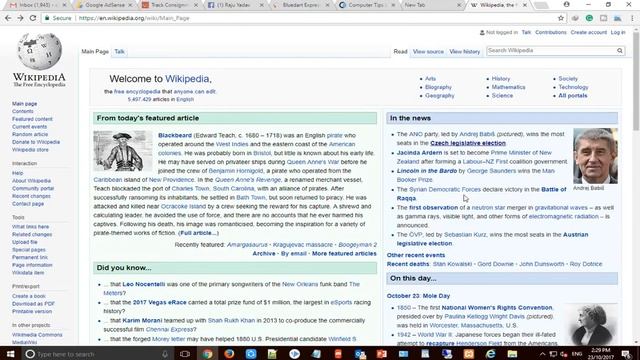This screenshot has width=640, height=360.
Task: Click More featured articles link
Action: (x=344, y=253)
